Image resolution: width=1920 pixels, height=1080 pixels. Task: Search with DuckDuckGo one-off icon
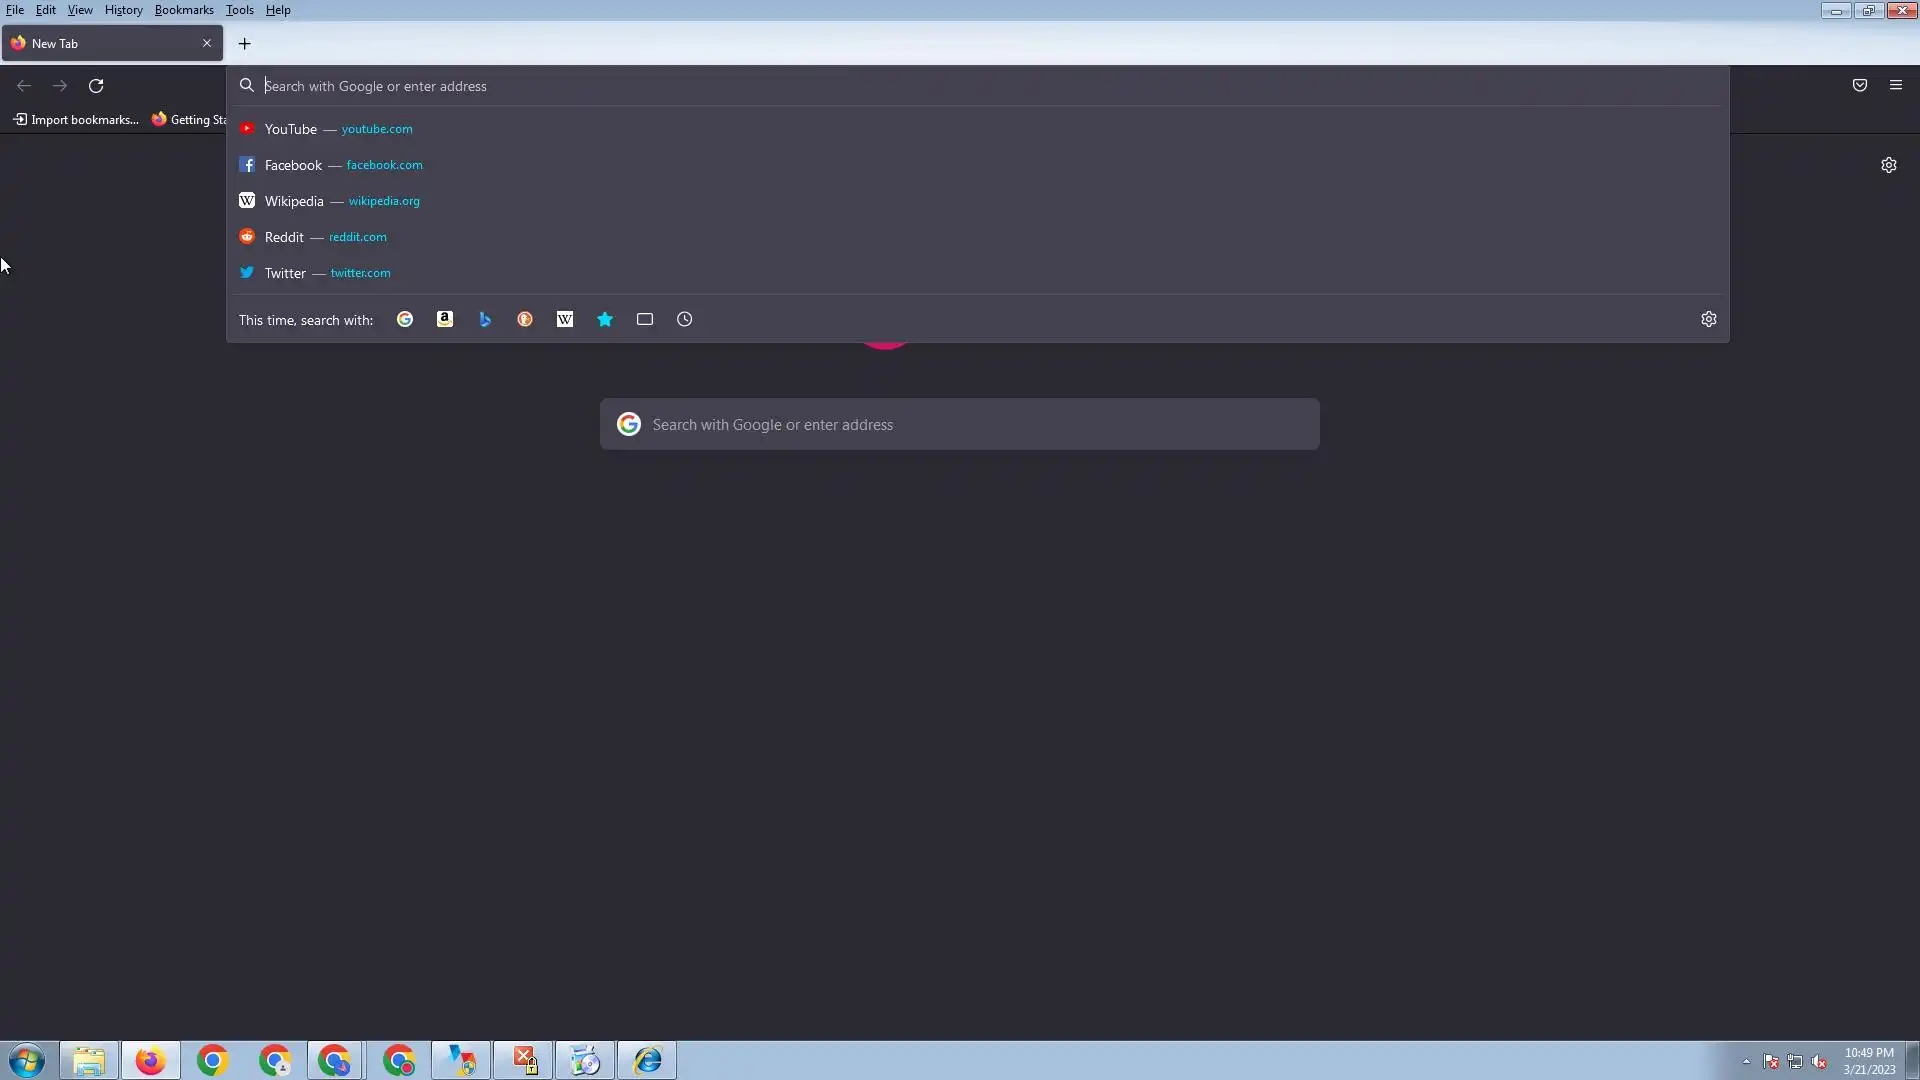[x=525, y=319]
